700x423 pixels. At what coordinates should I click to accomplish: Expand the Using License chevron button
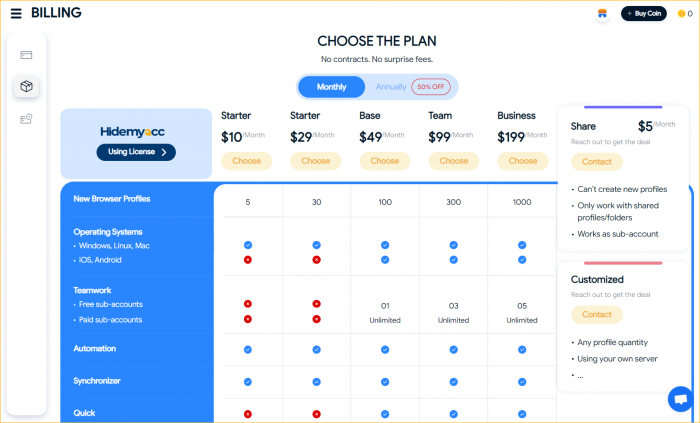point(136,152)
